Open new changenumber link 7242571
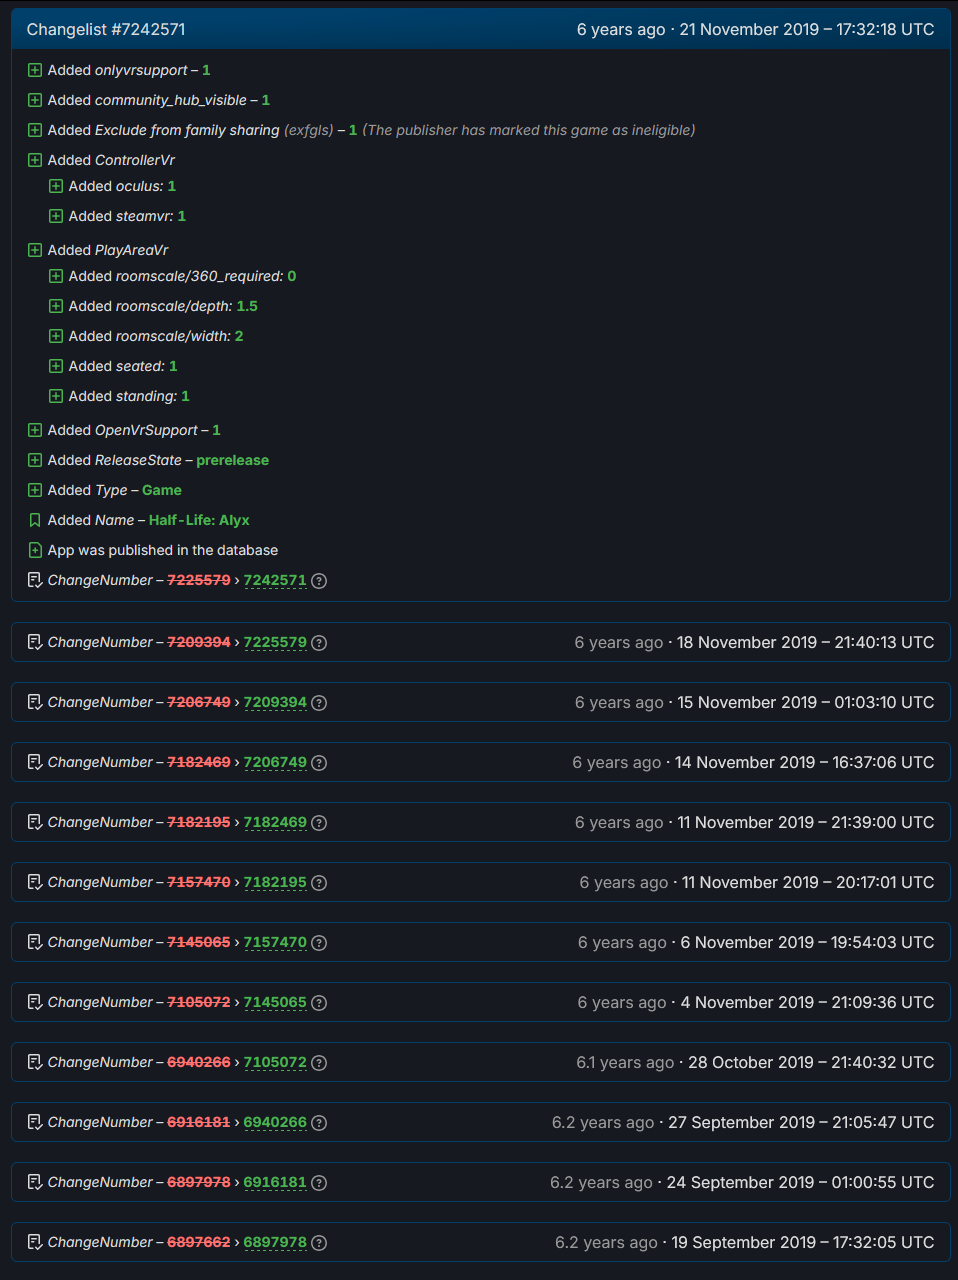 tap(275, 580)
